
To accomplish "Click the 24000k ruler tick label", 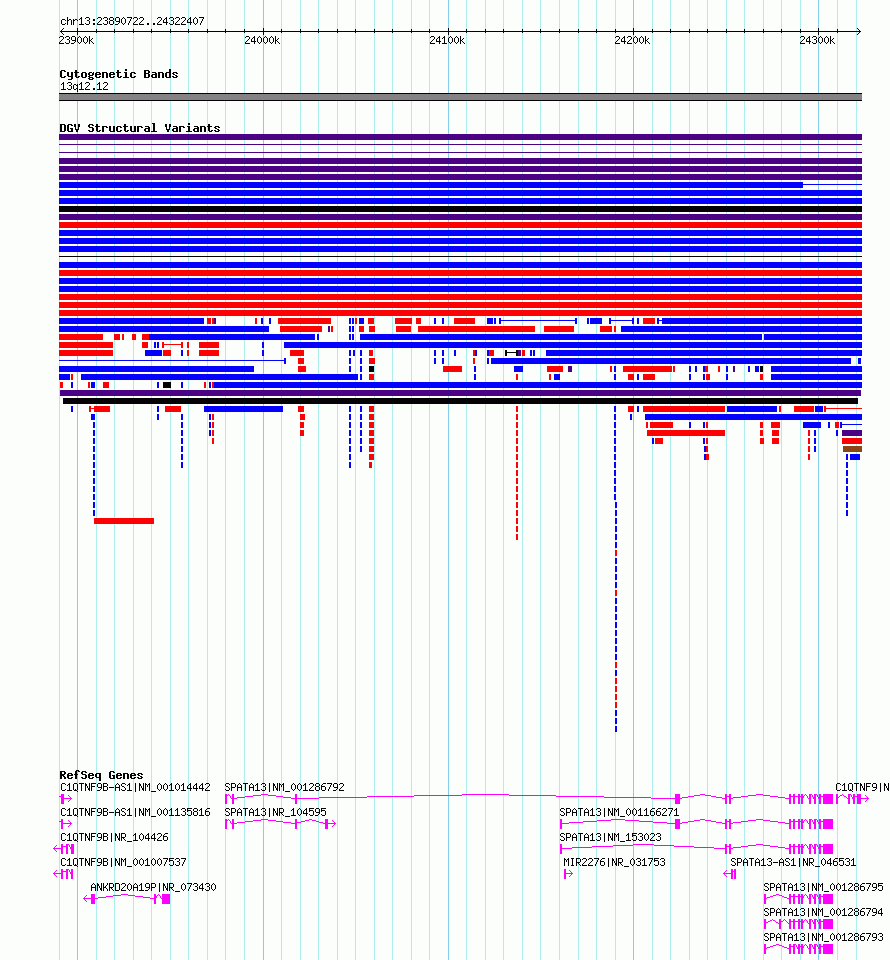I will 262,40.
